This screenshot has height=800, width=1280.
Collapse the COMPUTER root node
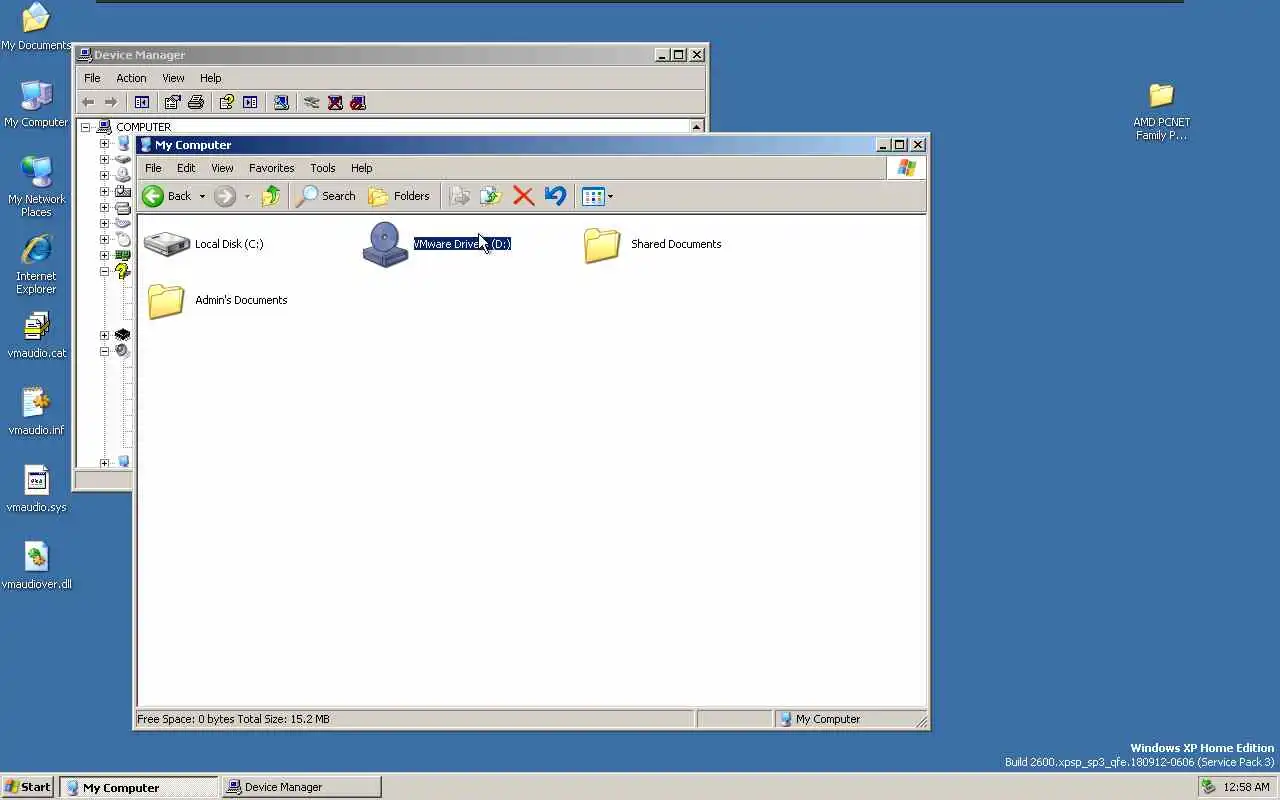86,127
